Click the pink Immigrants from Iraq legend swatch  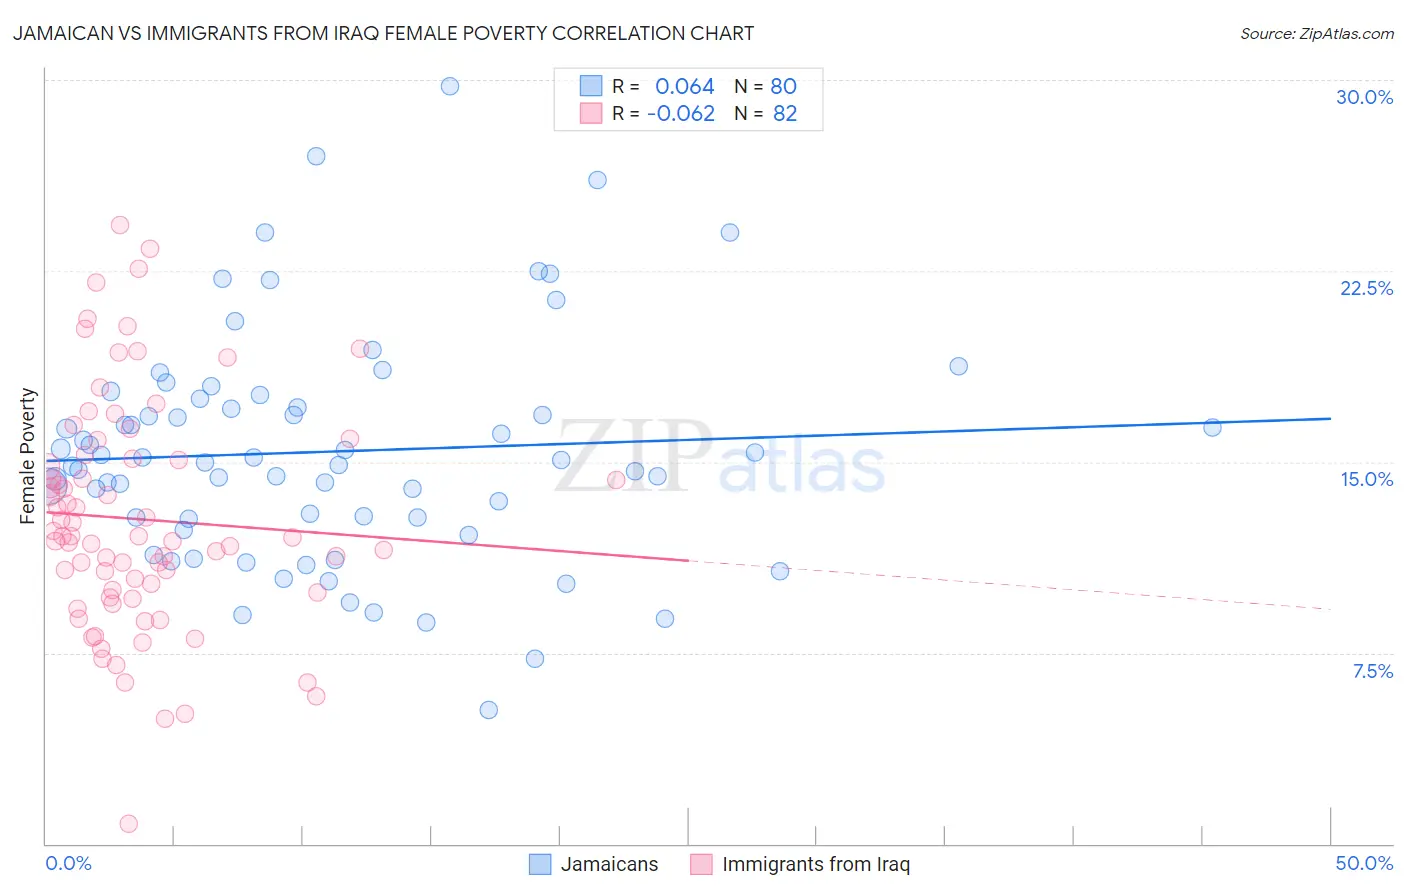tap(701, 864)
